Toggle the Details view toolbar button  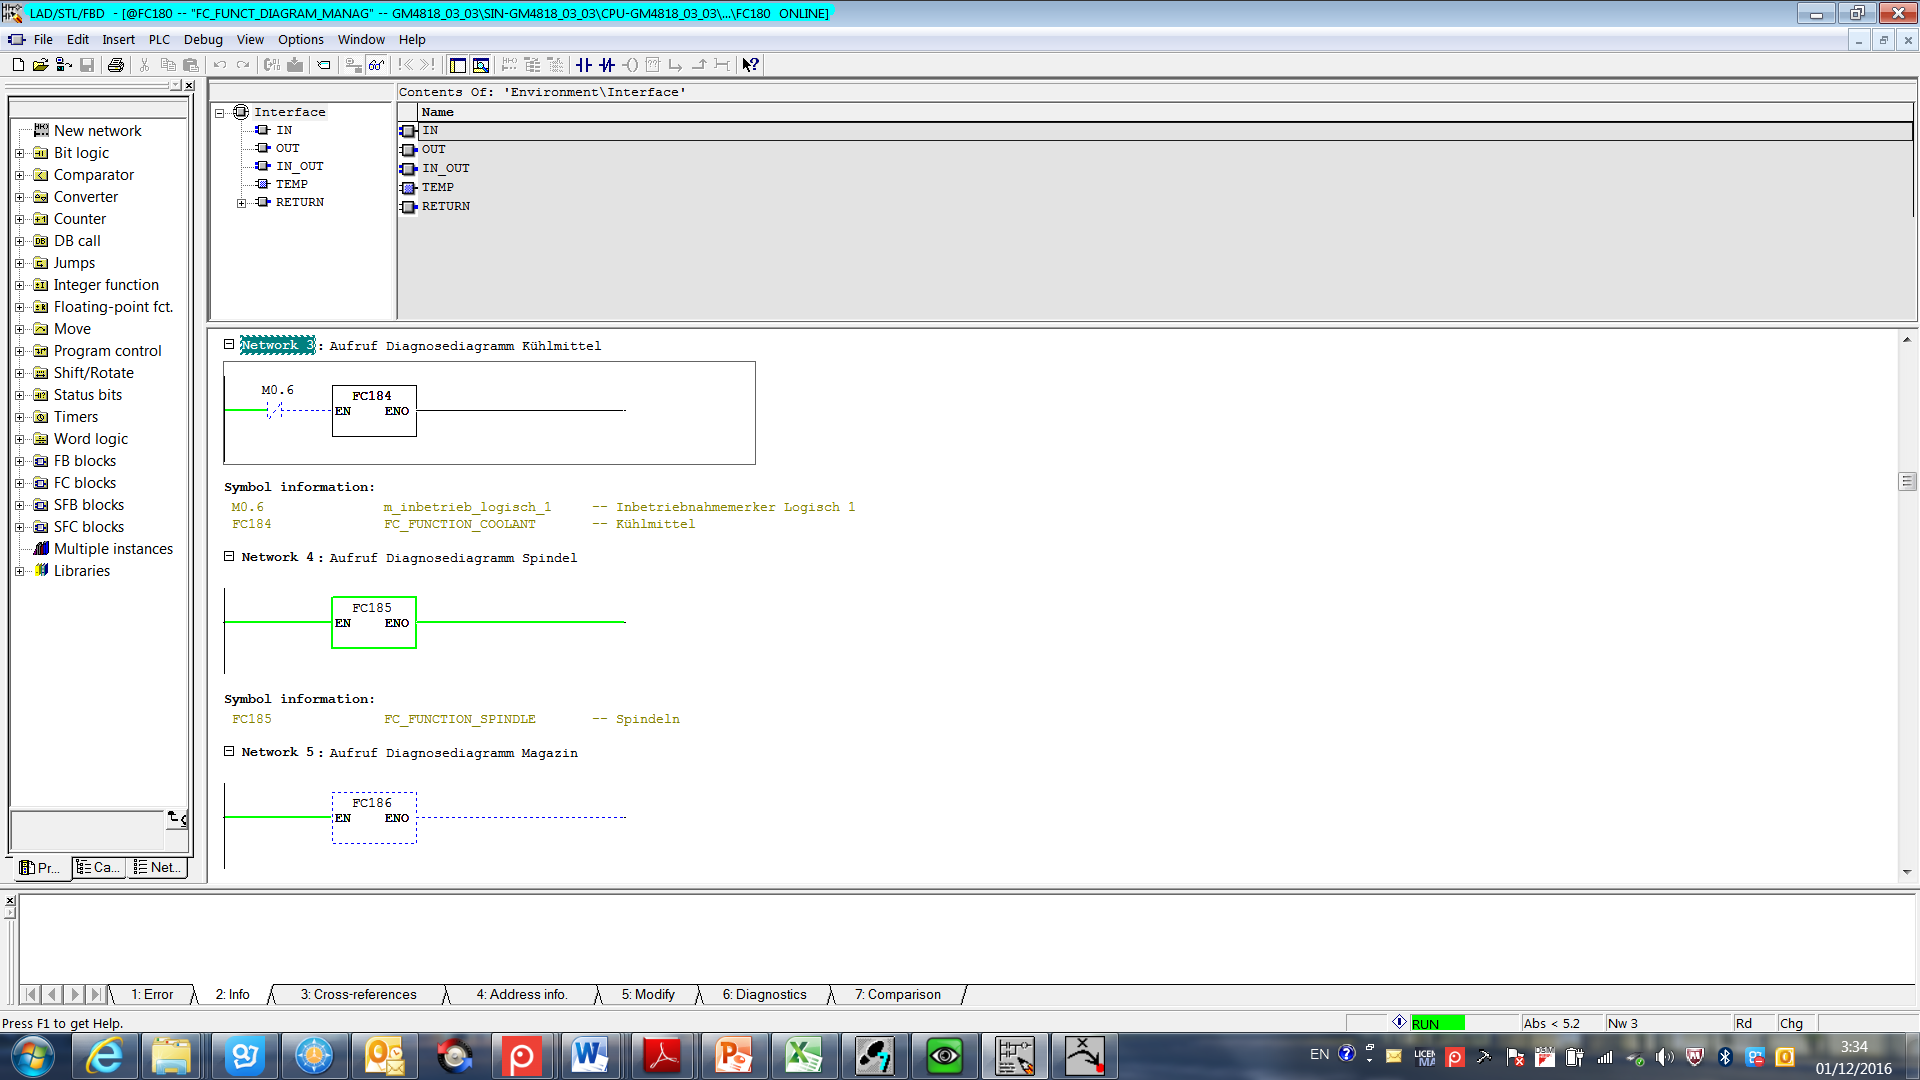click(x=481, y=65)
